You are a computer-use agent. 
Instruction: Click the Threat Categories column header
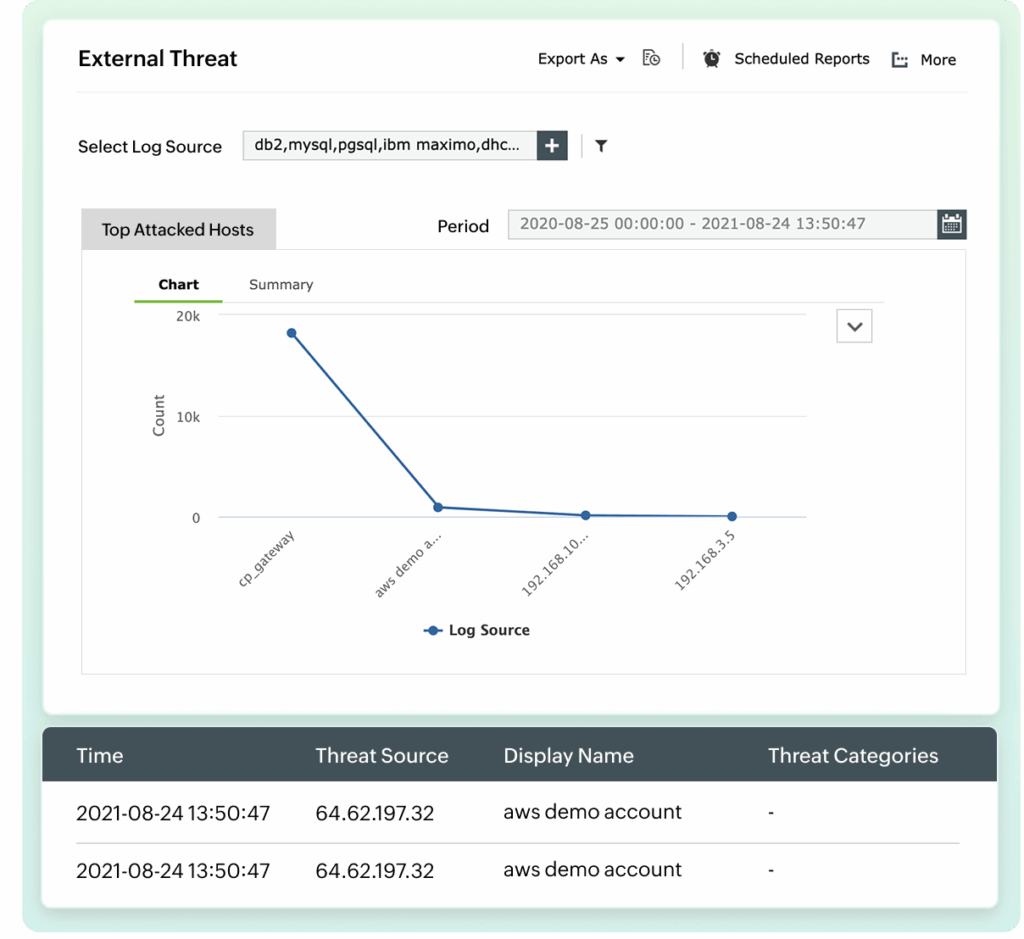click(x=853, y=756)
